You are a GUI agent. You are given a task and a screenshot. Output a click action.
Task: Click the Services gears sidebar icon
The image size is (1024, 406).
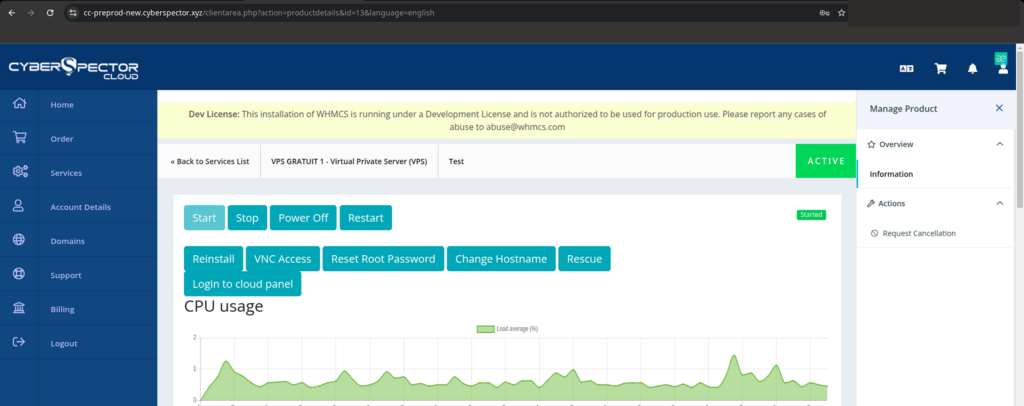pos(20,172)
